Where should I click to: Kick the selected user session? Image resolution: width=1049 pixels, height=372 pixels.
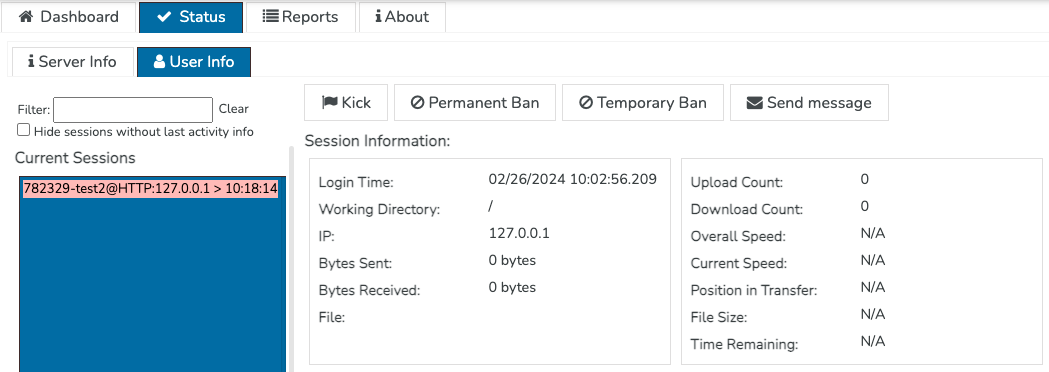[x=347, y=102]
